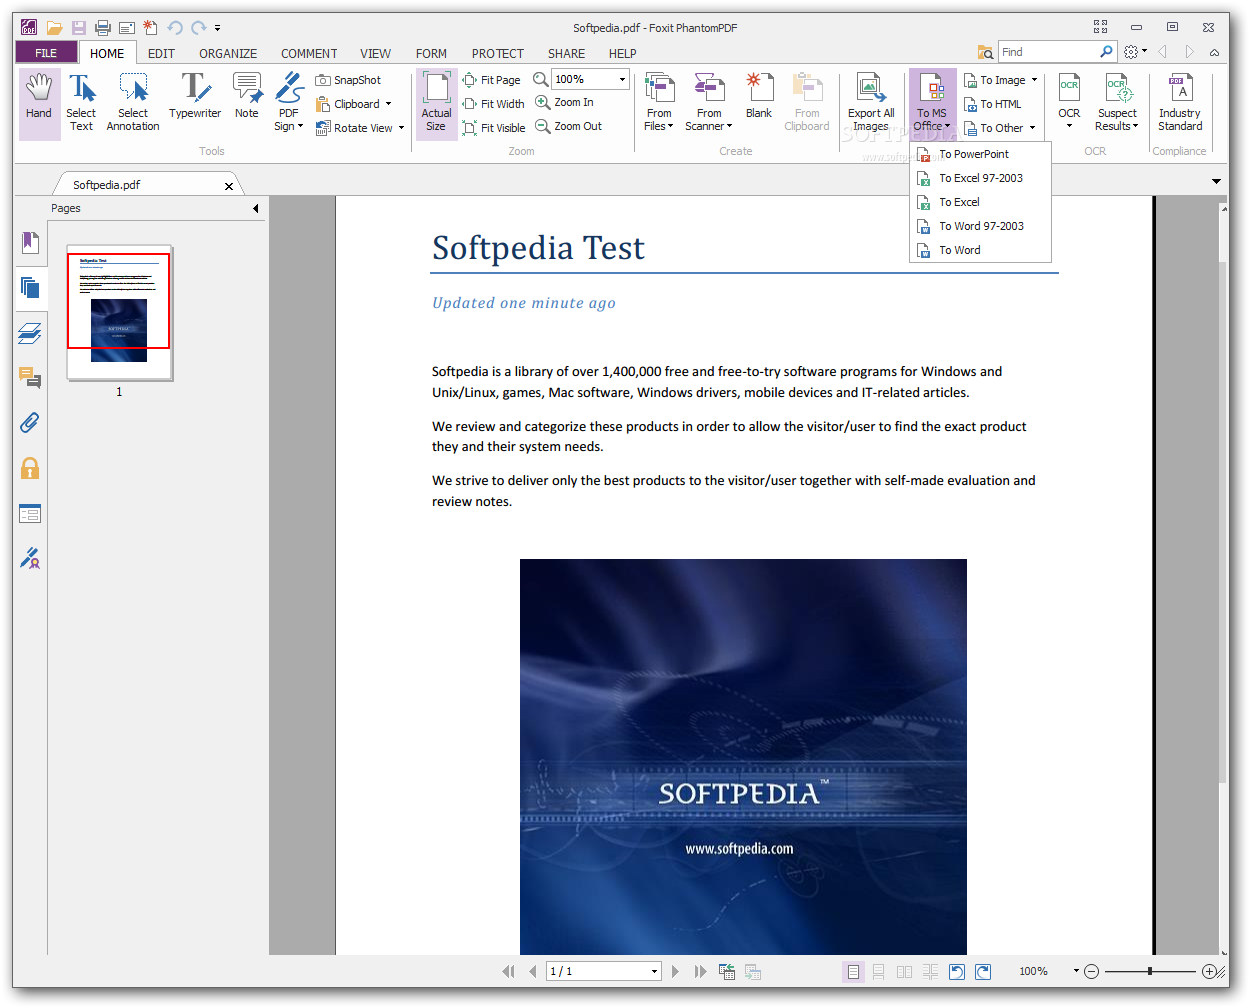Select To Excel 97-2003 option
Image resolution: width=1250 pixels, height=1008 pixels.
point(980,178)
